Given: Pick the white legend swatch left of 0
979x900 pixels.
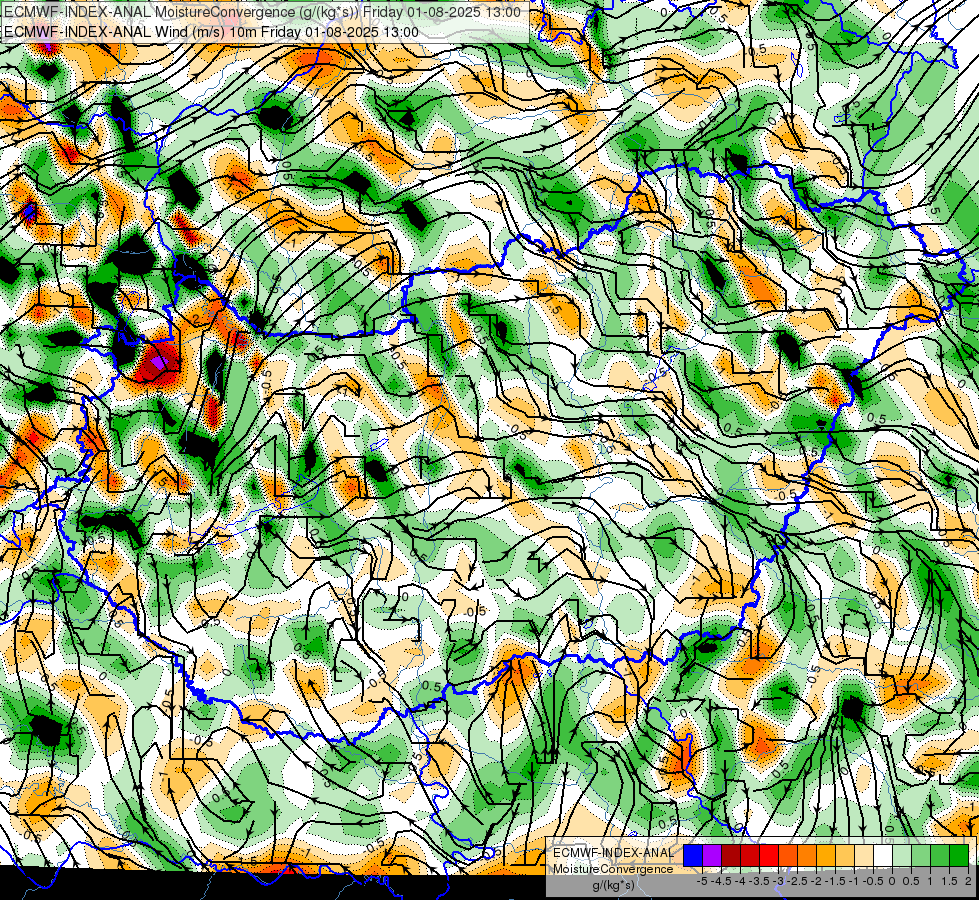Looking at the screenshot, I should (883, 856).
